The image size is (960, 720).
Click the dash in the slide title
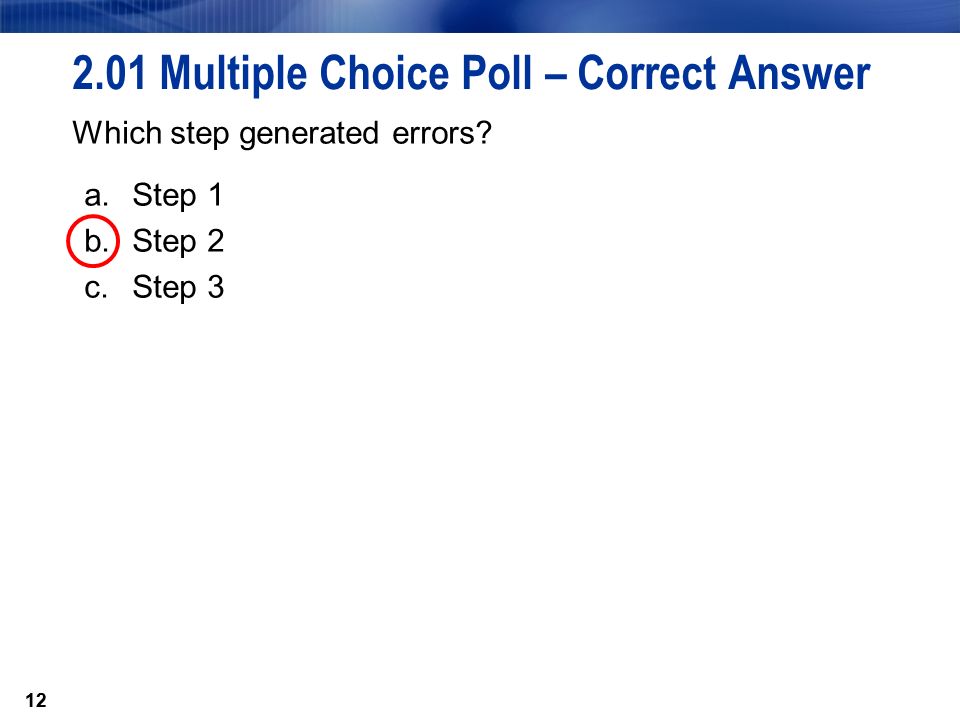click(555, 76)
